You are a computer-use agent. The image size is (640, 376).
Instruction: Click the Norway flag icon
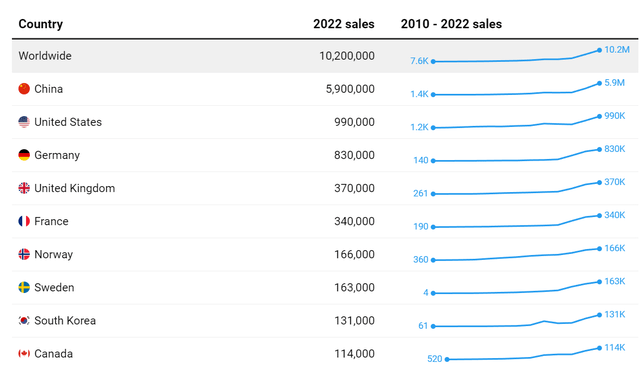pos(24,254)
